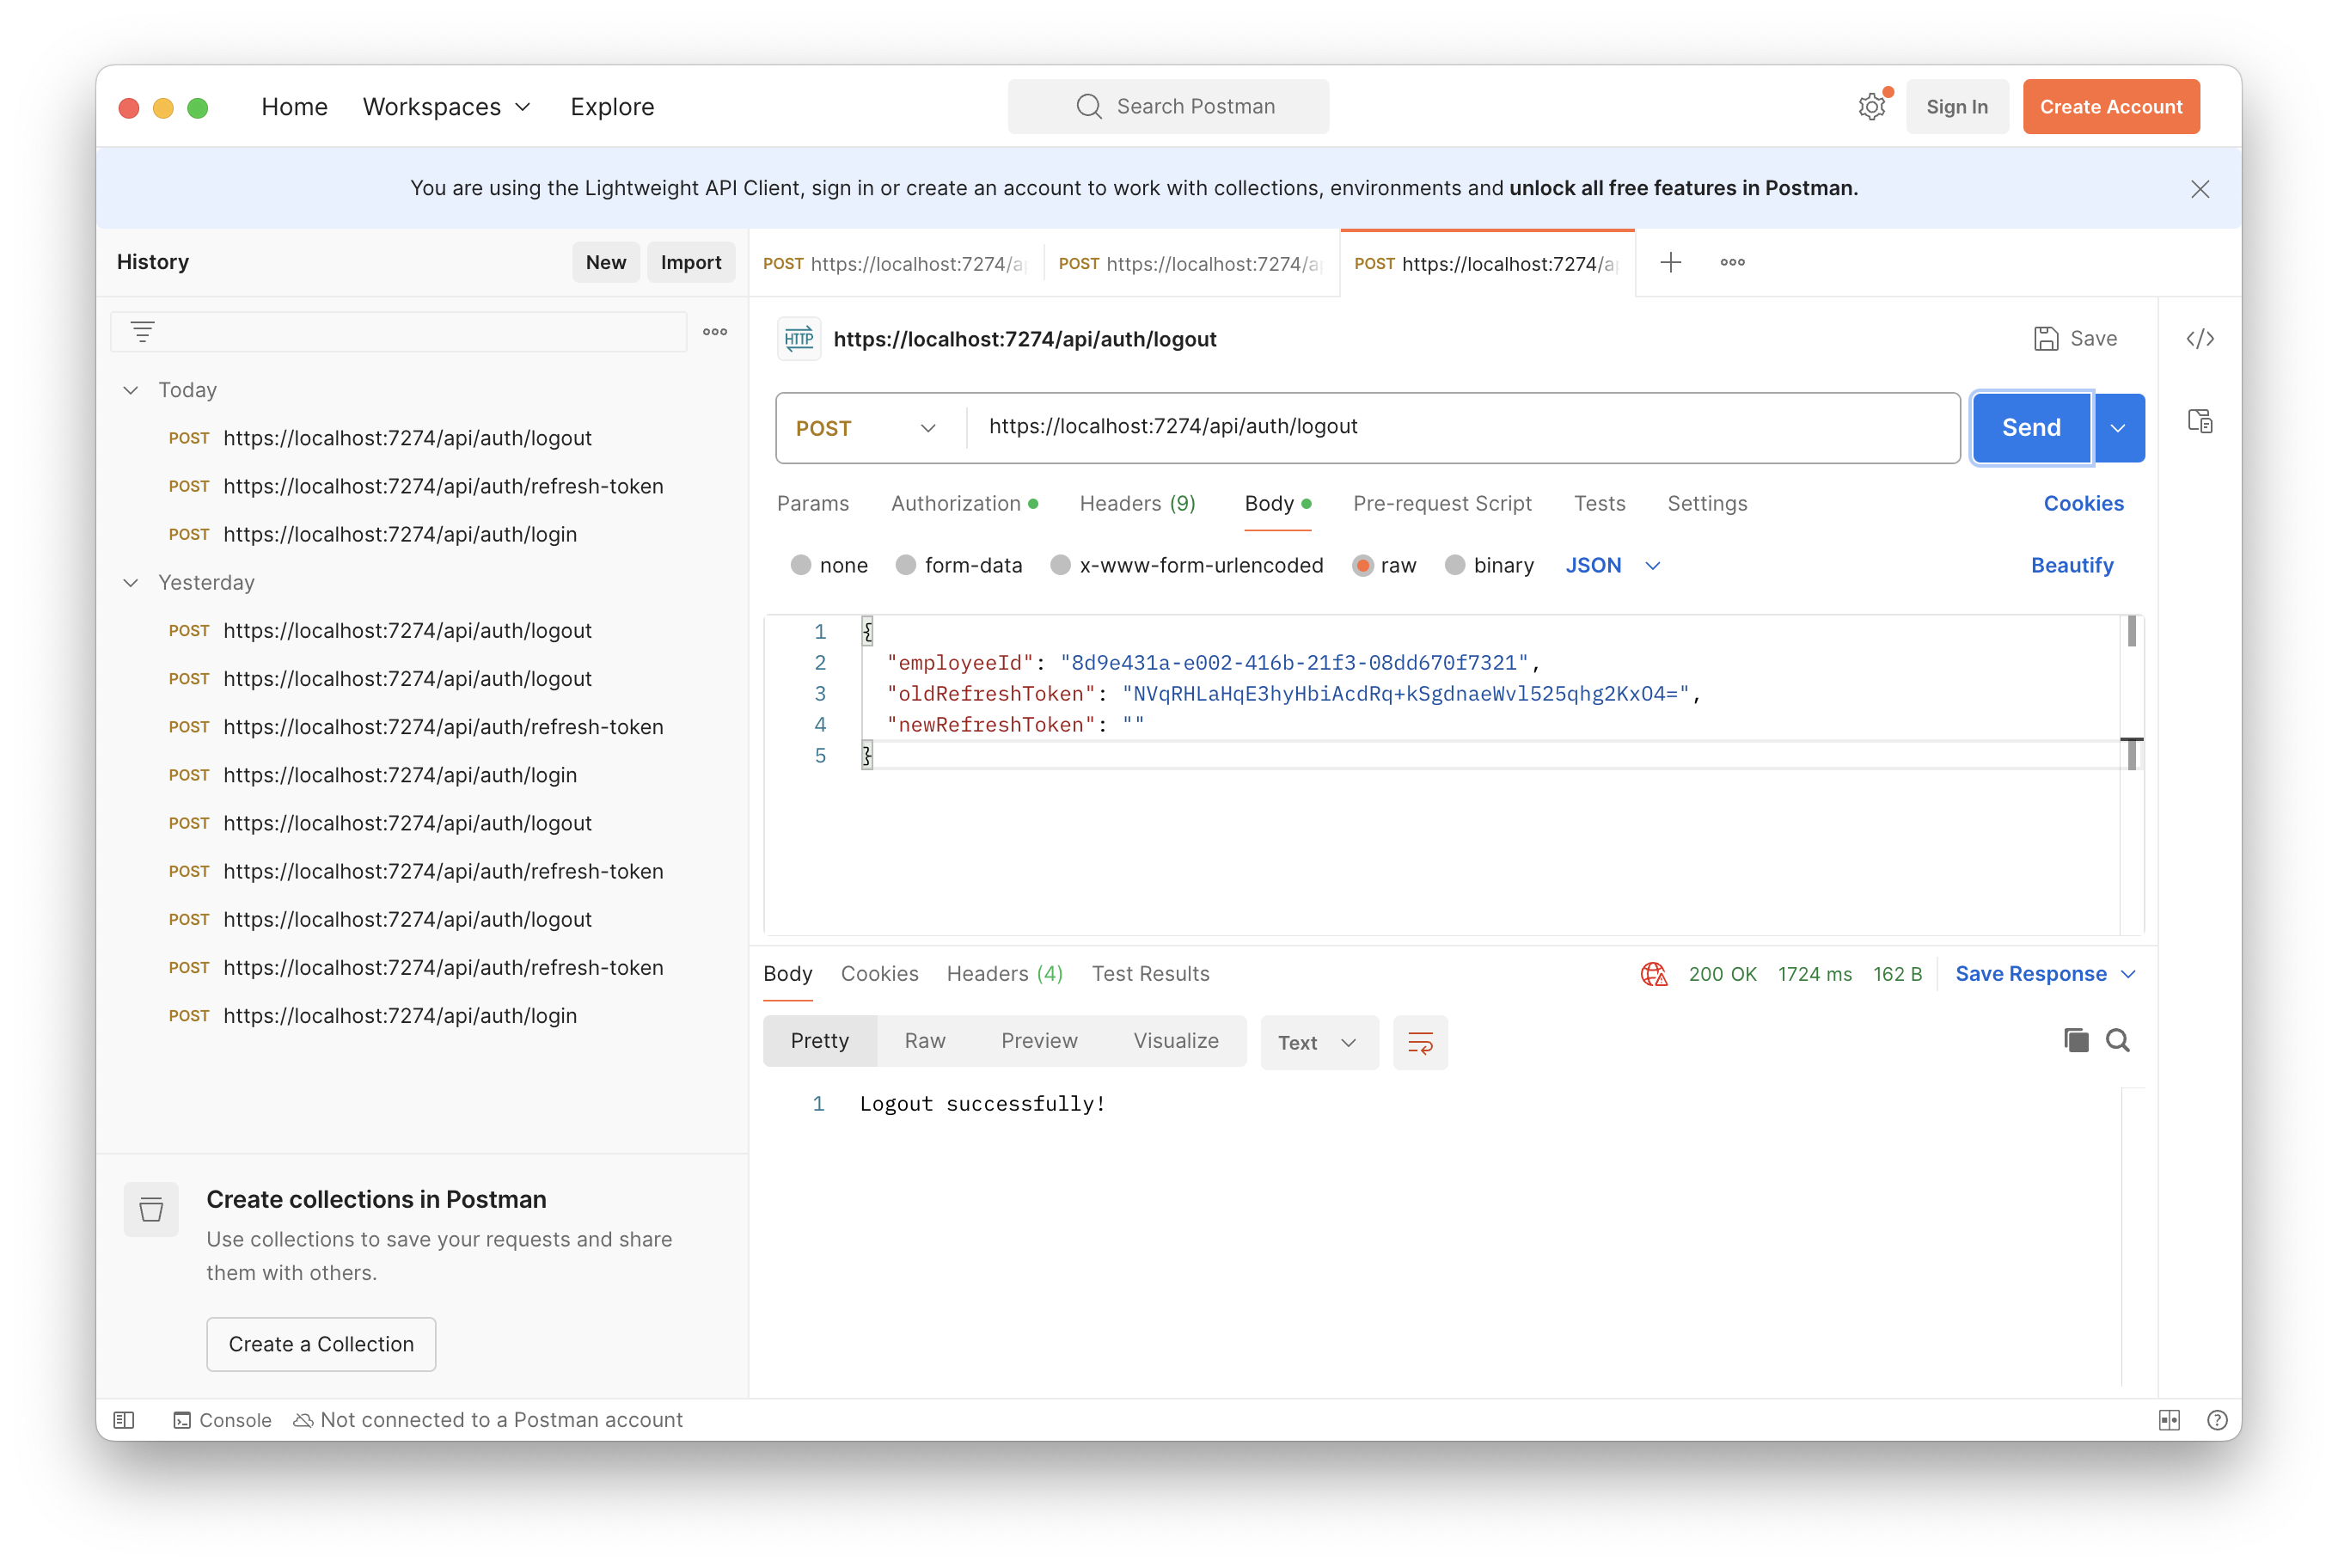The height and width of the screenshot is (1568, 2338).
Task: Choose binary body type option
Action: click(1455, 566)
